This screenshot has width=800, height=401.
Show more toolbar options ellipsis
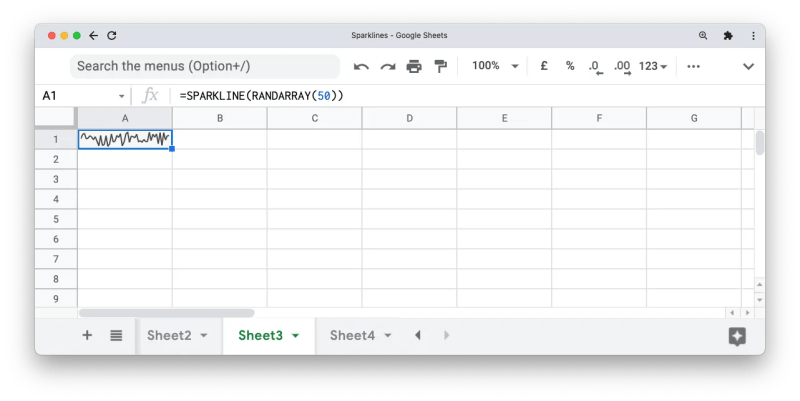(x=693, y=66)
